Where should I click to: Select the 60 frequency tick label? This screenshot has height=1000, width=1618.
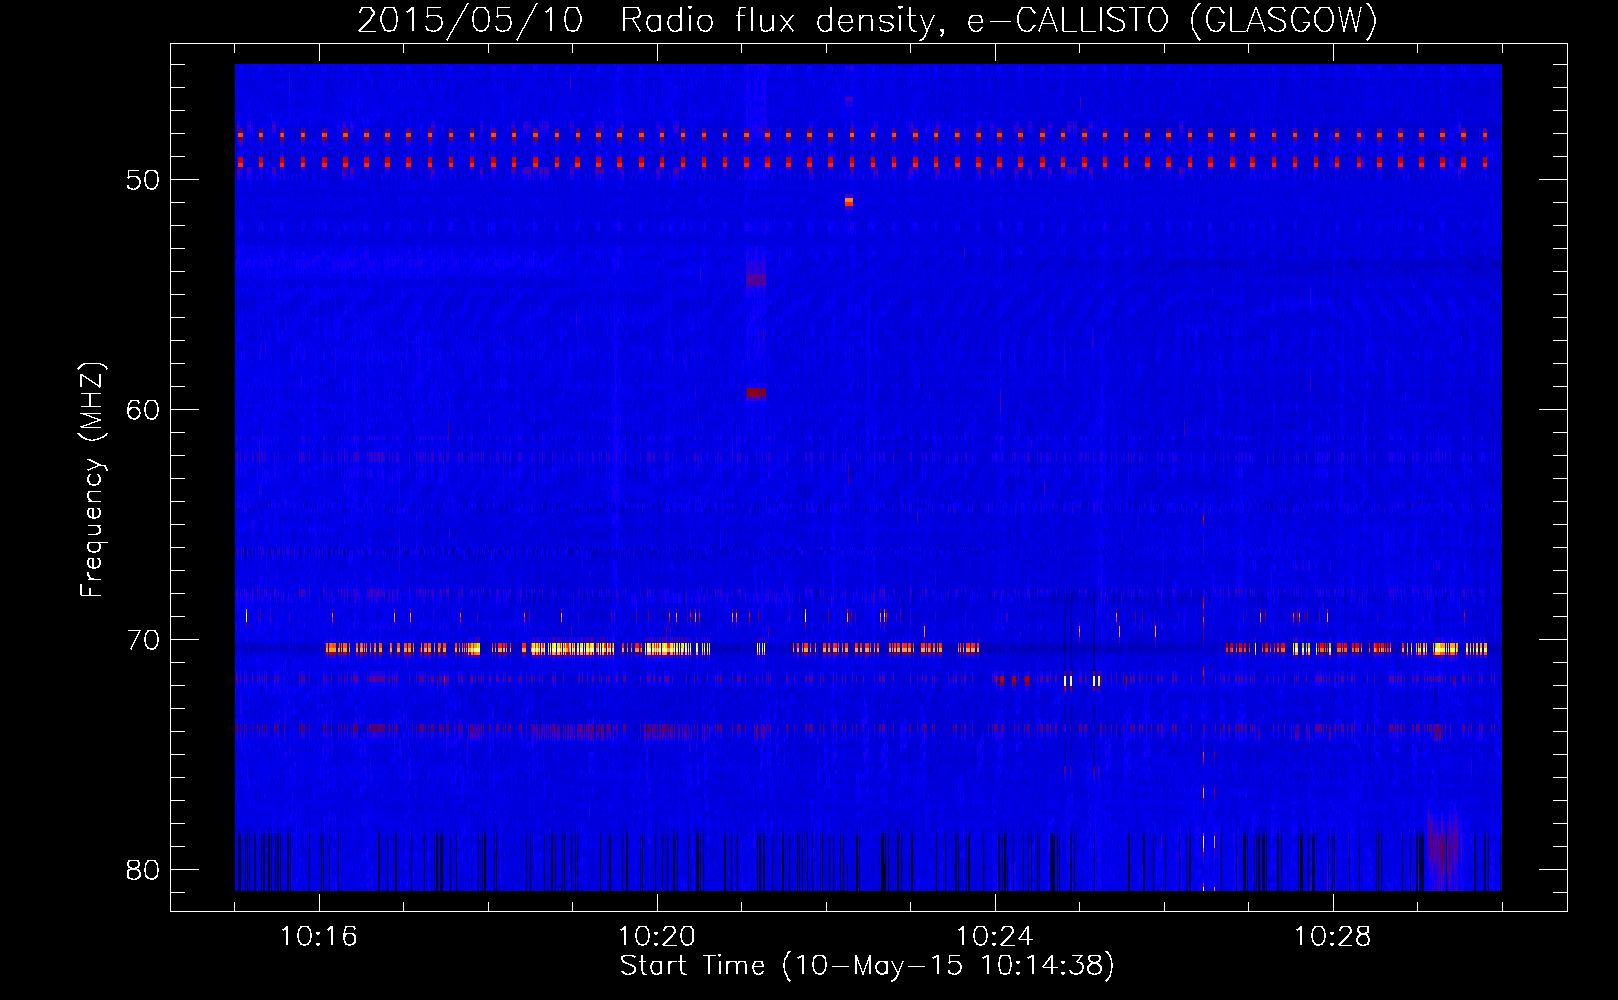[x=143, y=410]
